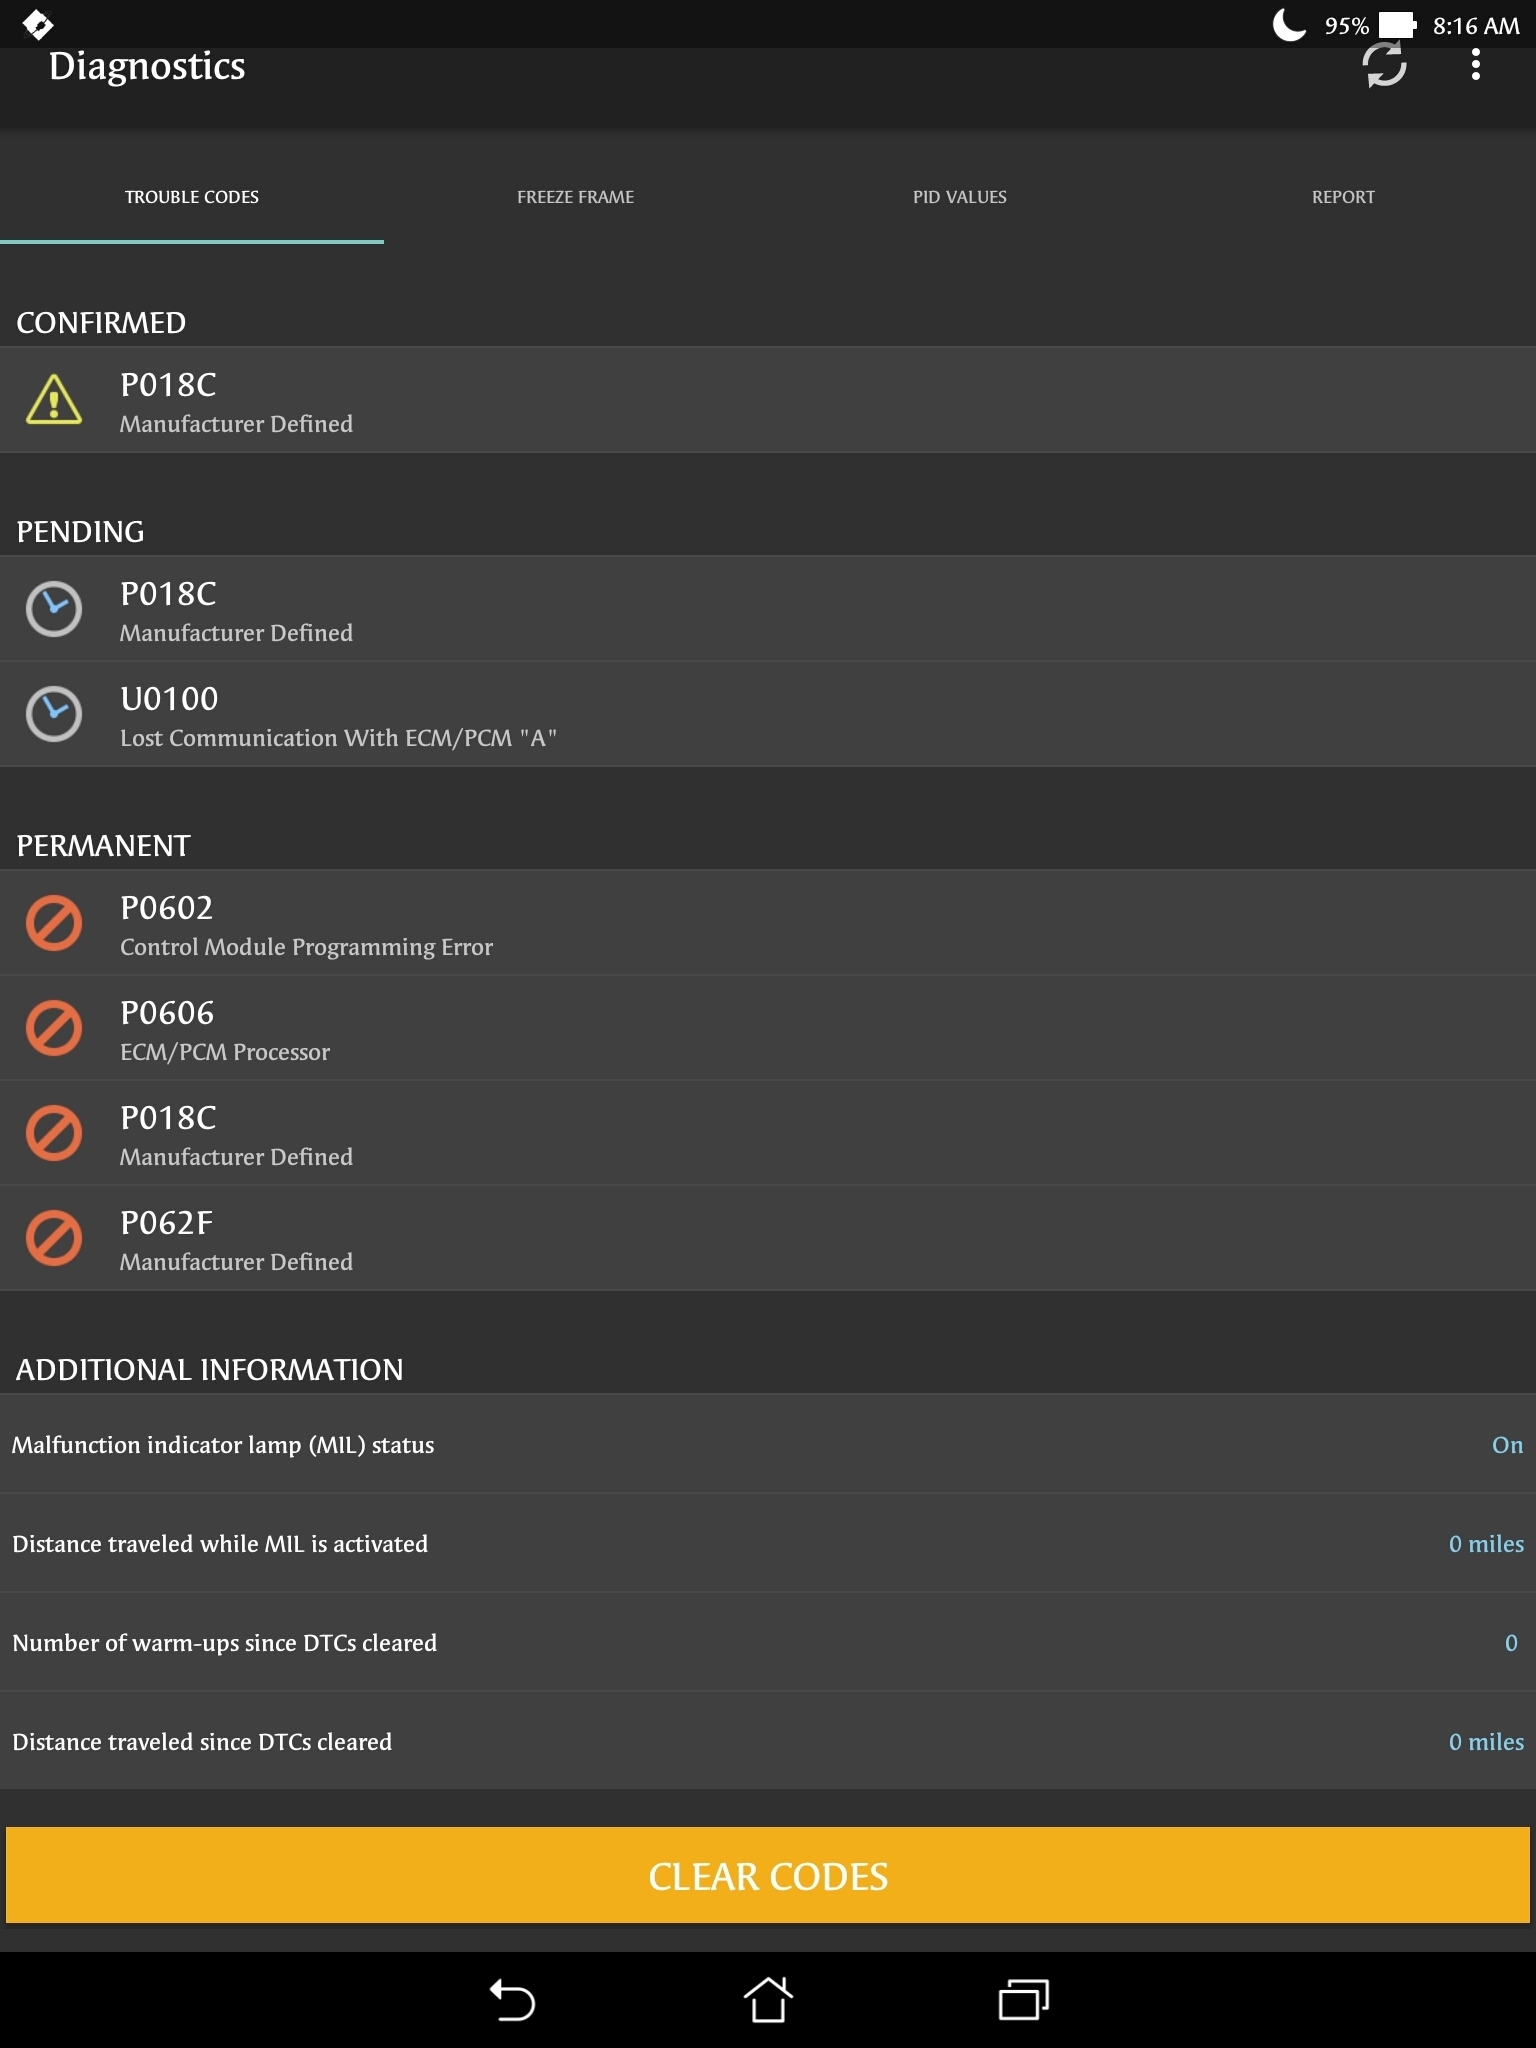1536x2048 pixels.
Task: Tap the clock icon beside U0100
Action: tap(54, 714)
